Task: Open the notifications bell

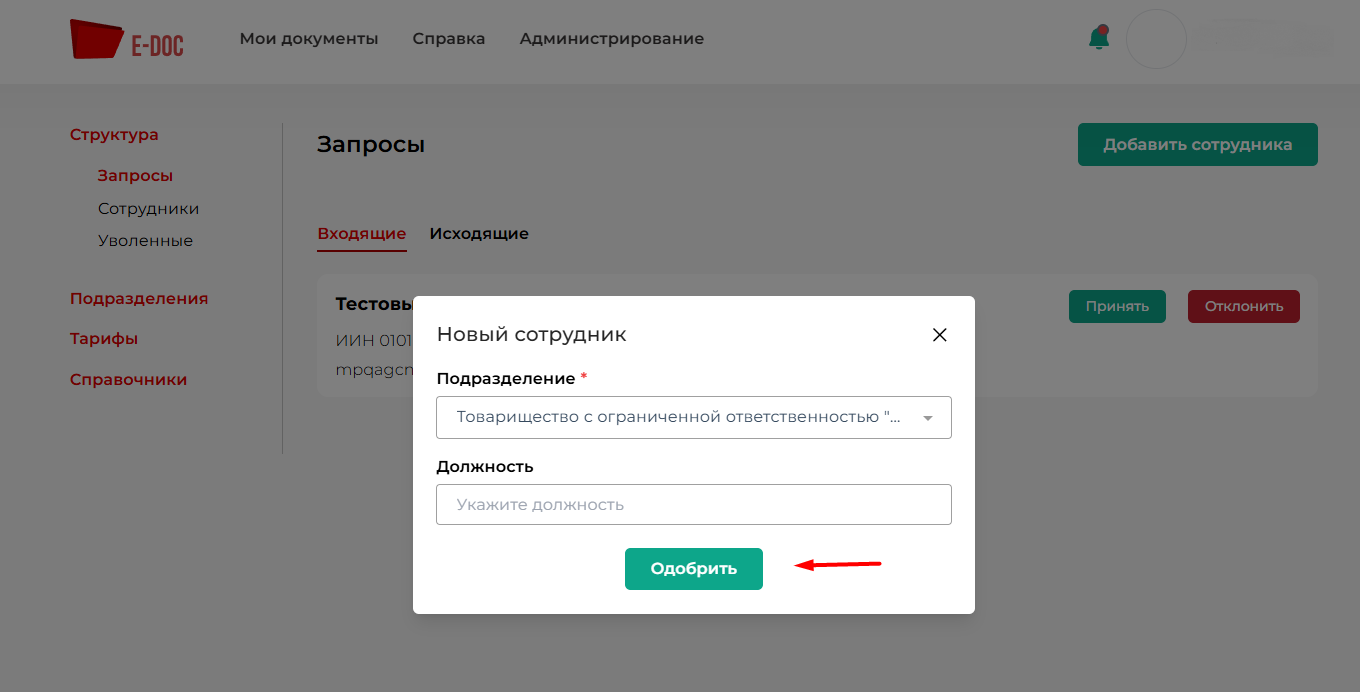Action: (1098, 39)
